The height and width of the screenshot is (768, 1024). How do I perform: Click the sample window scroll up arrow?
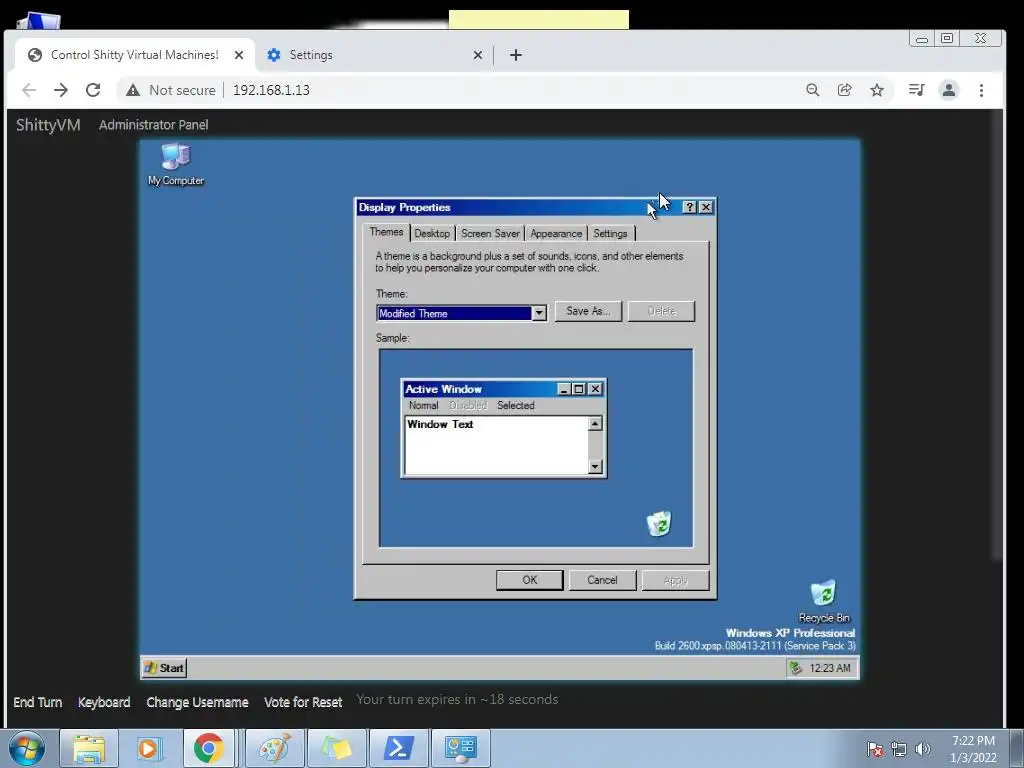tap(595, 424)
